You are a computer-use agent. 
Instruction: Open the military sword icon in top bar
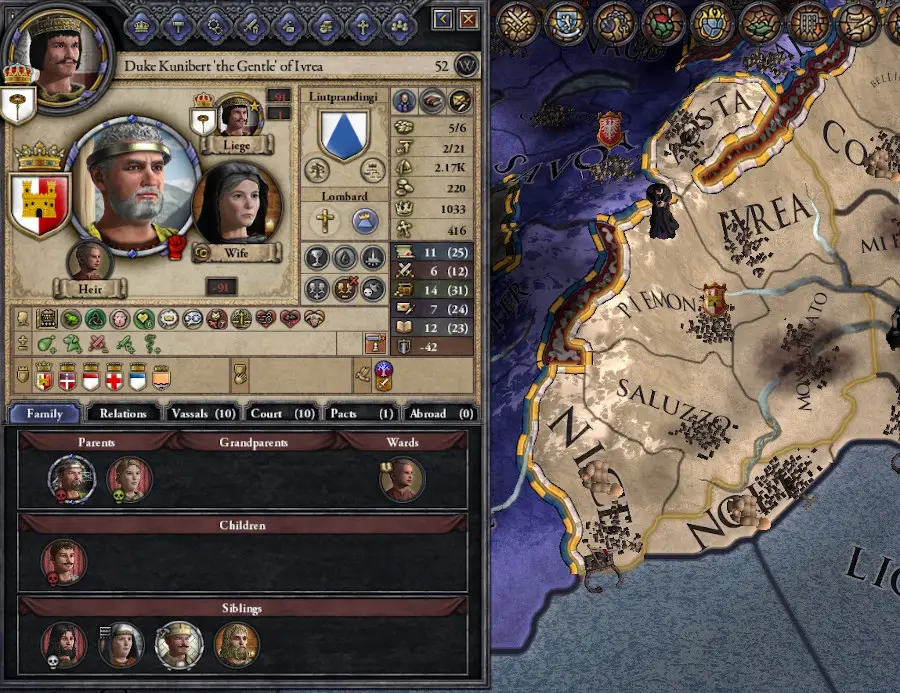(x=251, y=26)
